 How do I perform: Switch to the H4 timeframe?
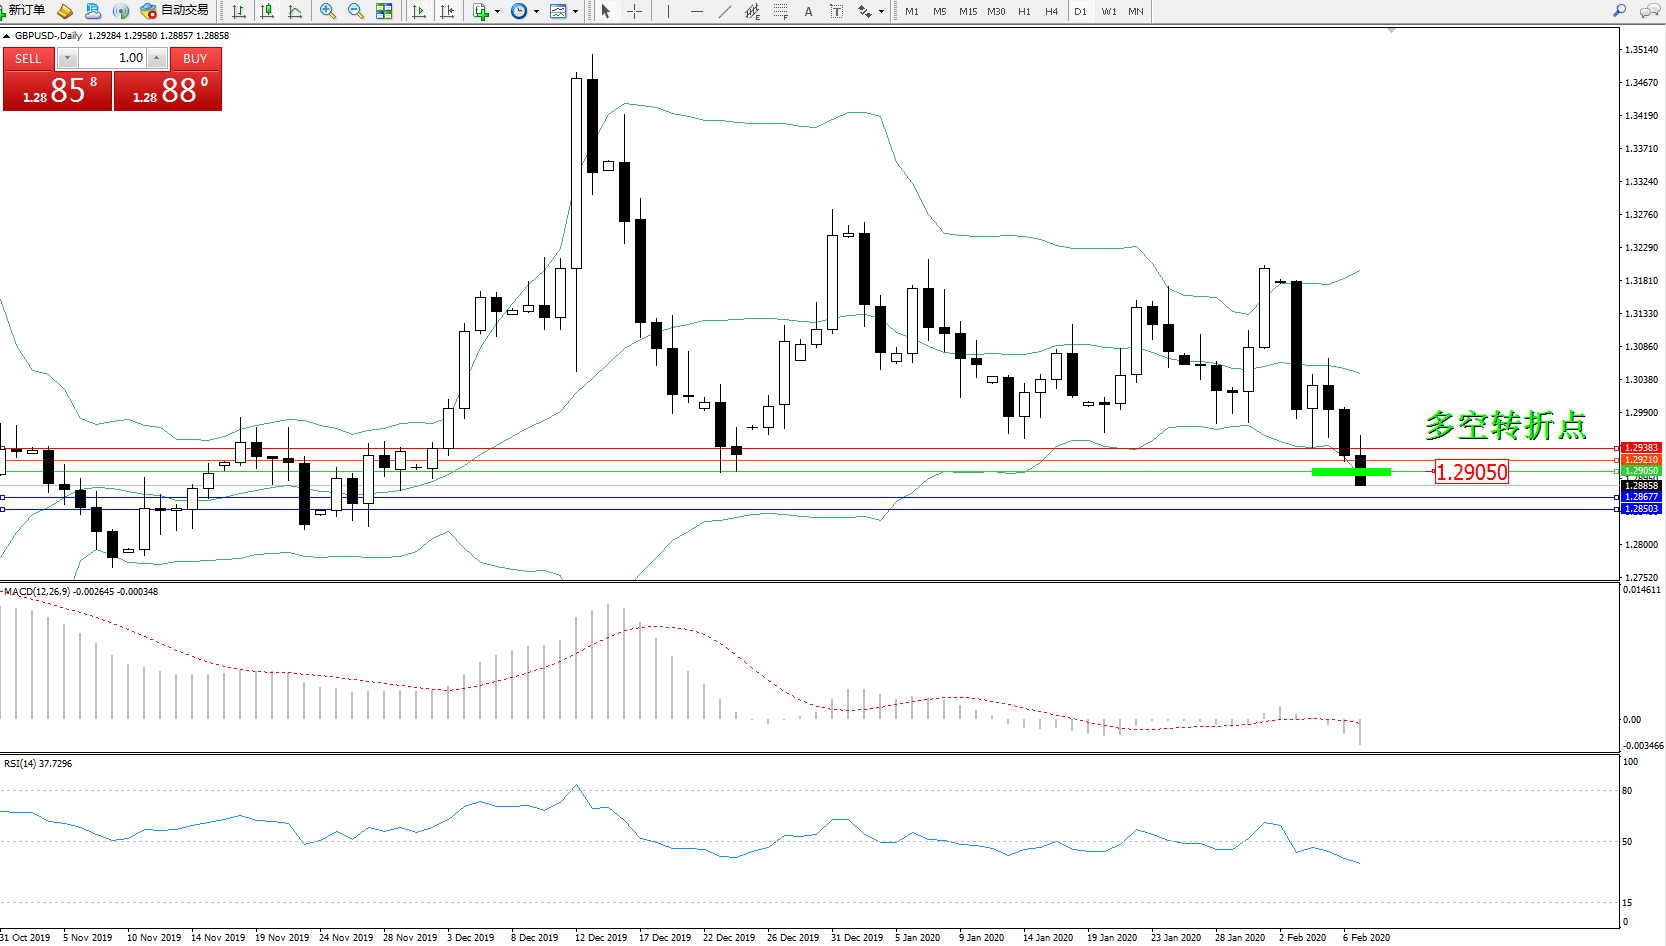point(1051,11)
